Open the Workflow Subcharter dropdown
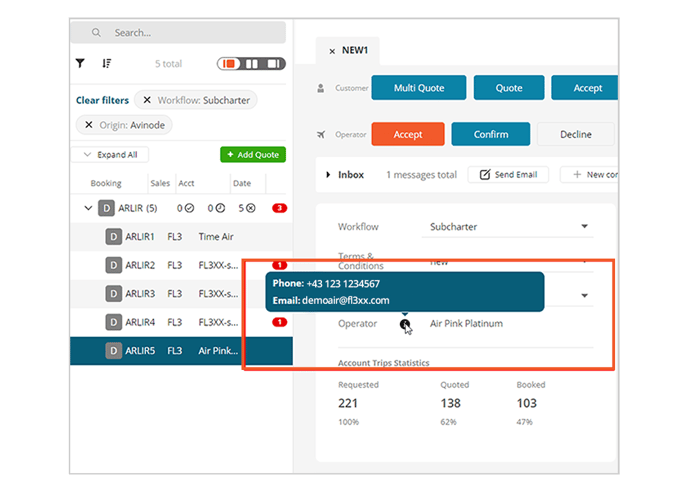Image resolution: width=688 pixels, height=491 pixels. coord(584,227)
